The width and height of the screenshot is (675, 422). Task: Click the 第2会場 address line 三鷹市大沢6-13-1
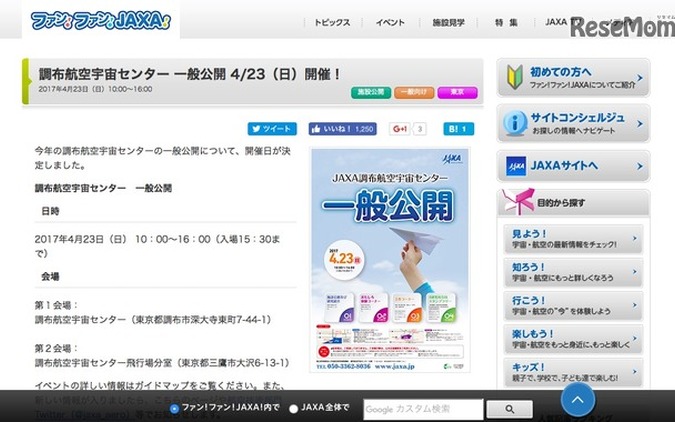pyautogui.click(x=162, y=363)
